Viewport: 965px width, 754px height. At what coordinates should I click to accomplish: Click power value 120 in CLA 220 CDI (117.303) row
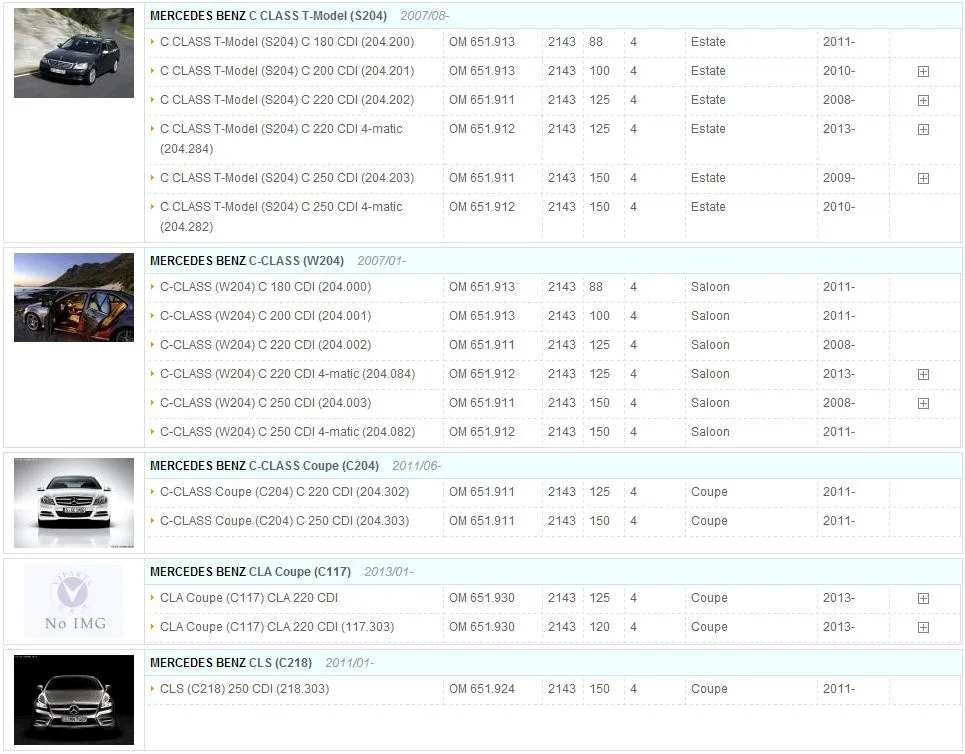599,627
